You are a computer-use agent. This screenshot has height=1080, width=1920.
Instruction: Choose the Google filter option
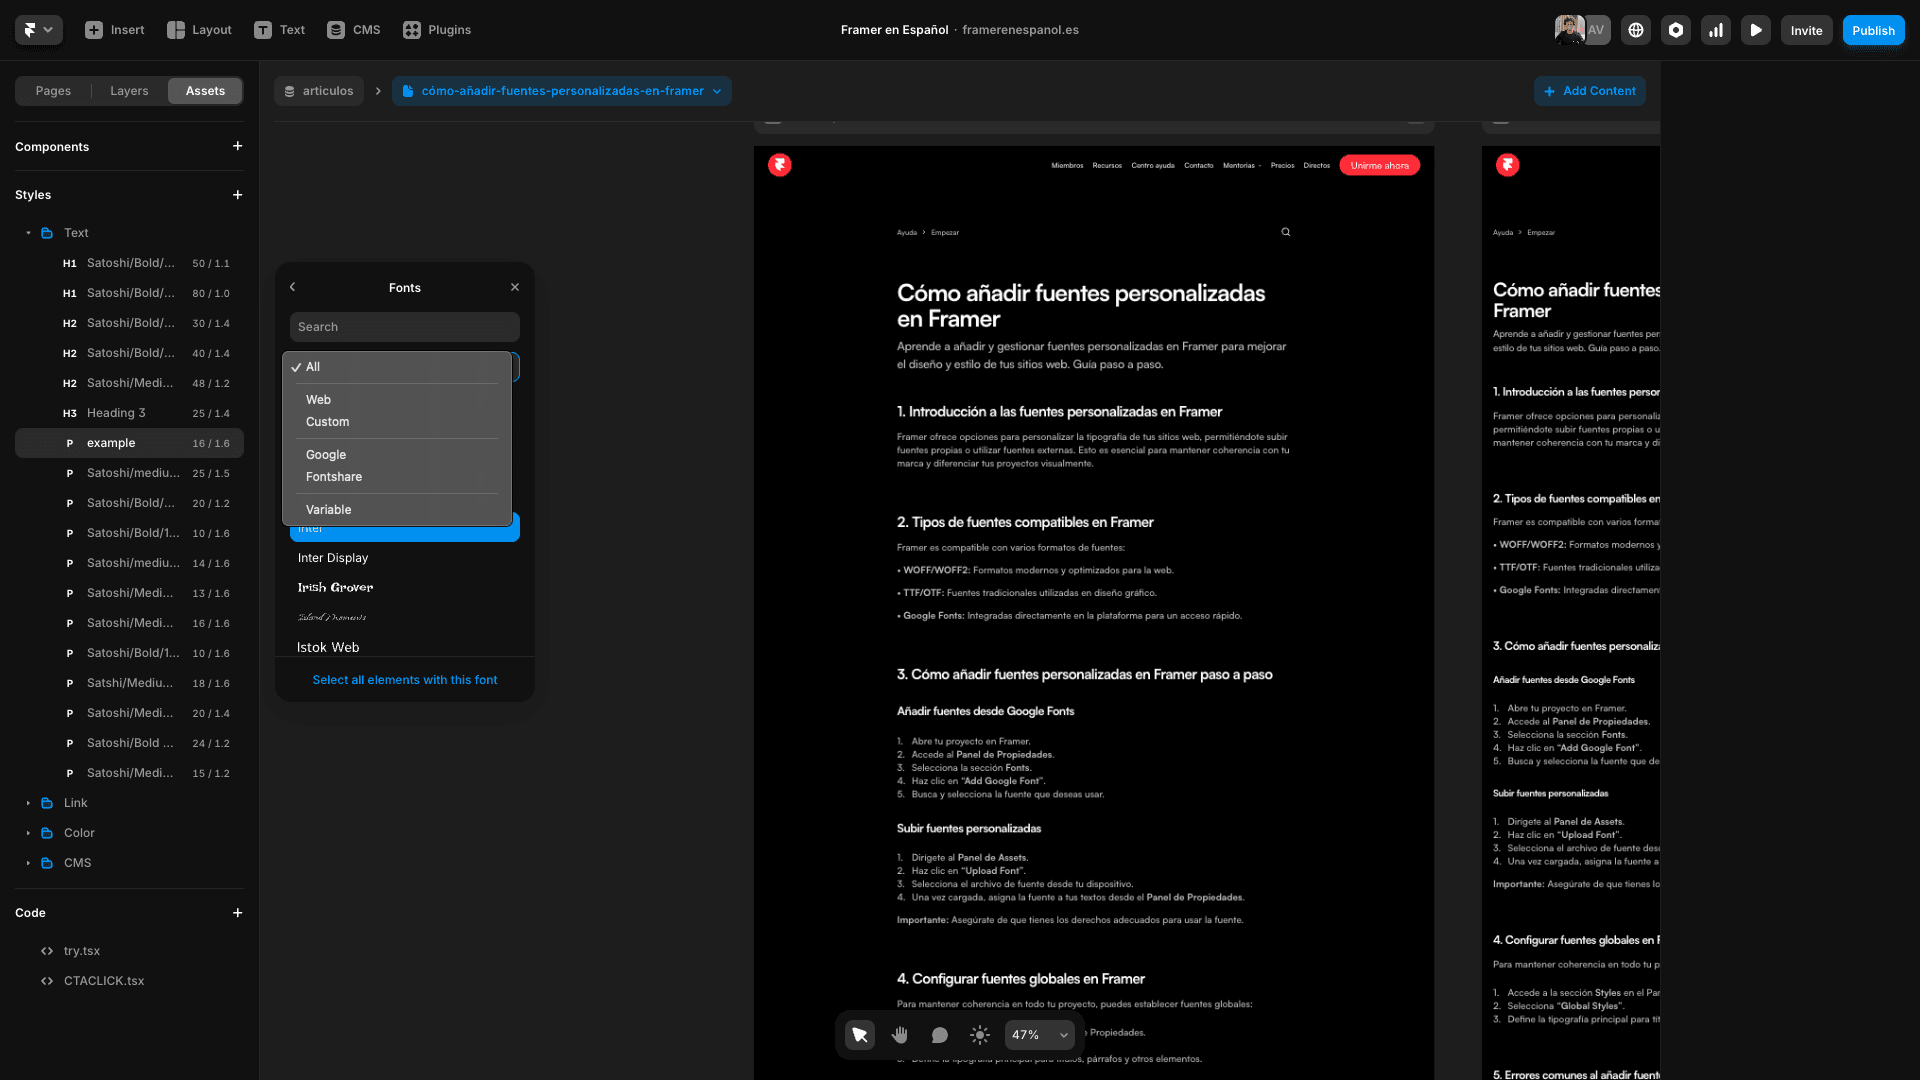pyautogui.click(x=397, y=455)
